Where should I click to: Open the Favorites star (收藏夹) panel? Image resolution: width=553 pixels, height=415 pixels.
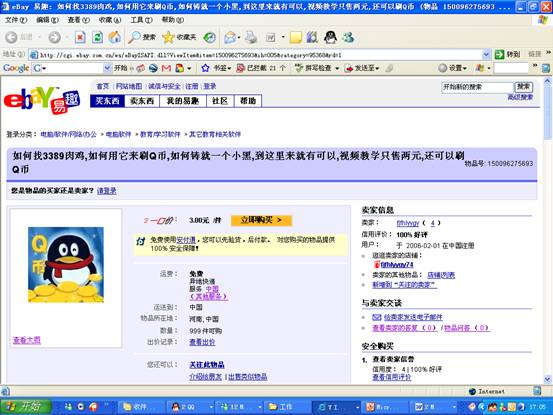coord(179,37)
